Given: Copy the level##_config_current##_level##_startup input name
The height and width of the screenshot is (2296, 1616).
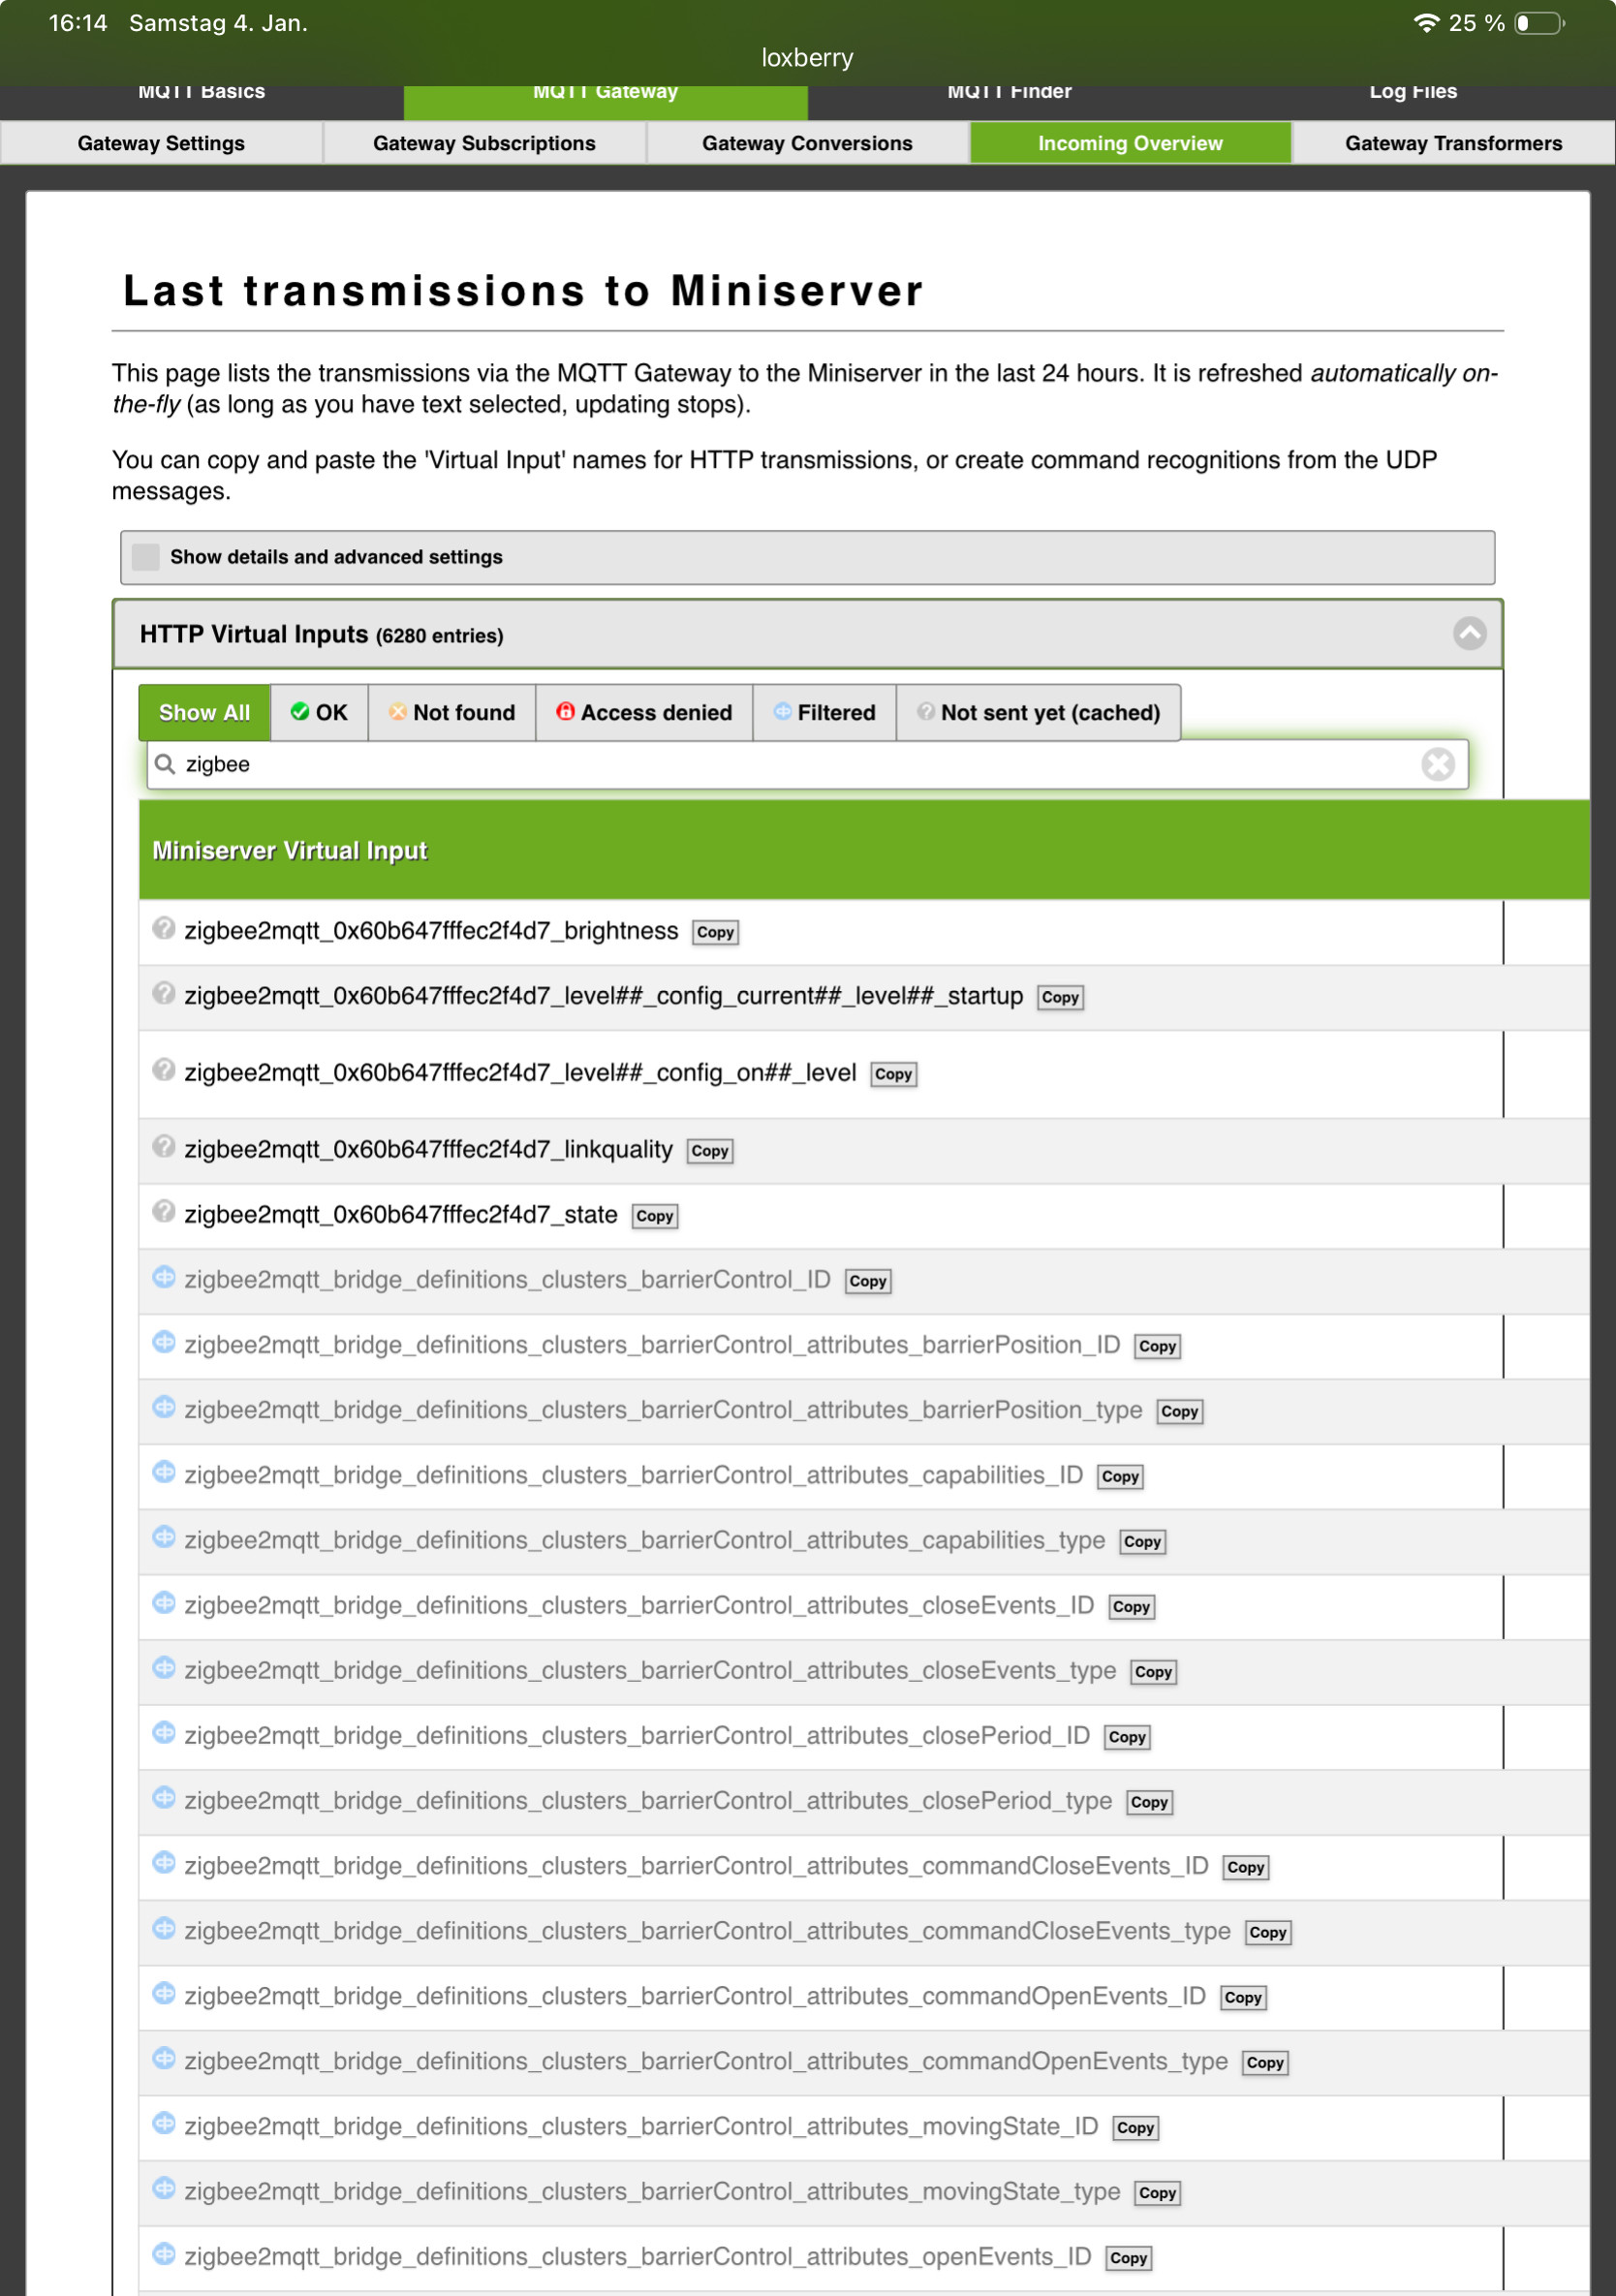Looking at the screenshot, I should click(1060, 997).
